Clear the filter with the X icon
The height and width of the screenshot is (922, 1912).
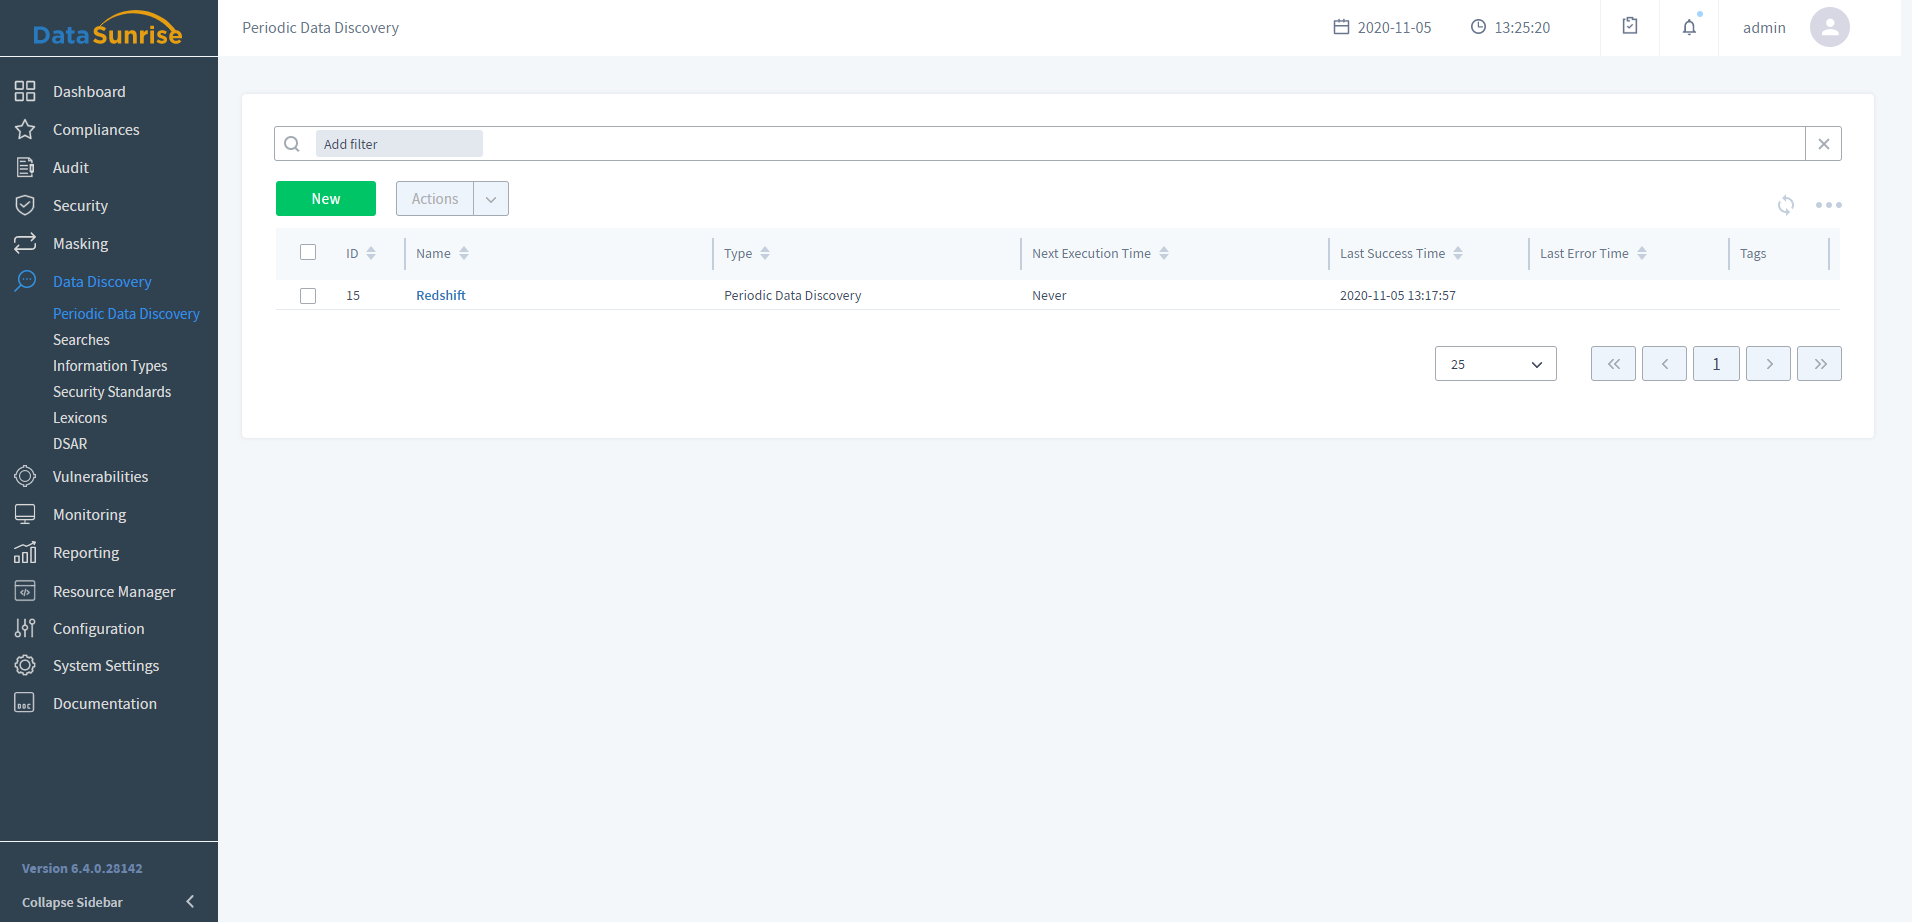[x=1823, y=144]
